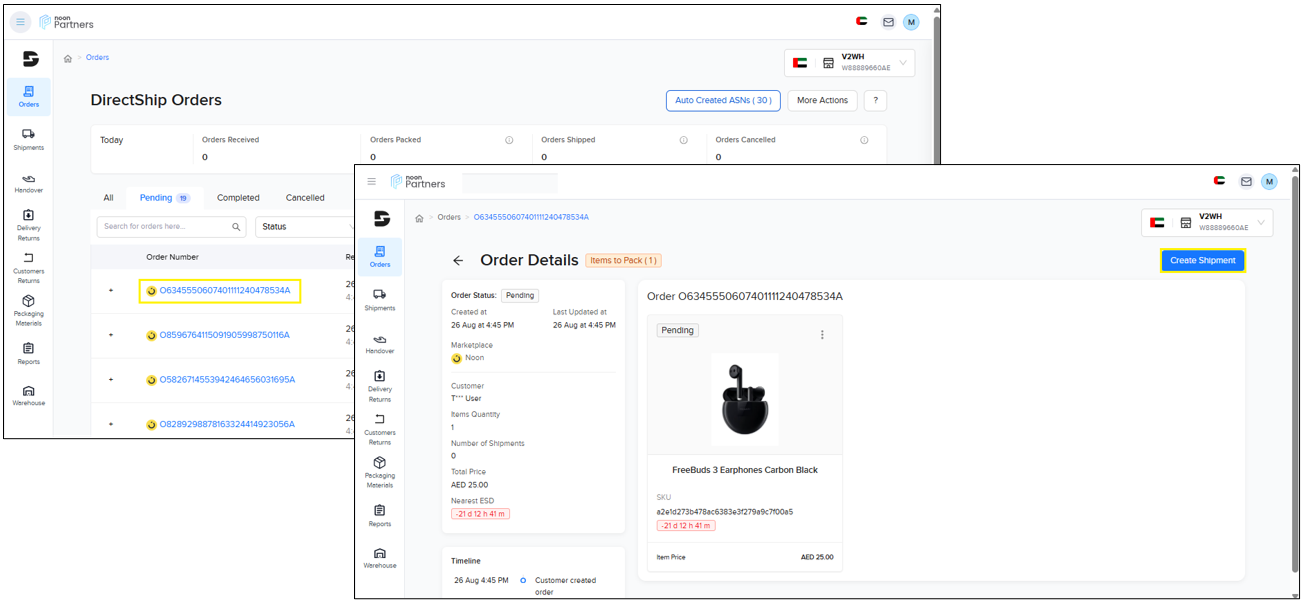The image size is (1304, 602).
Task: Click the Orders breadcrumb in the DirectShip Orders window
Action: [97, 58]
